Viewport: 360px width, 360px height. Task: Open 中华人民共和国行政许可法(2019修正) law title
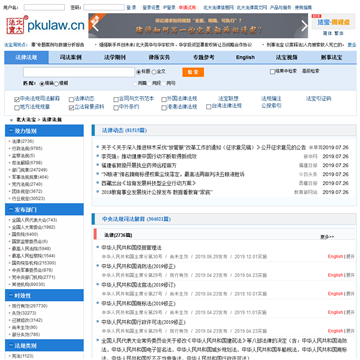[143, 322]
